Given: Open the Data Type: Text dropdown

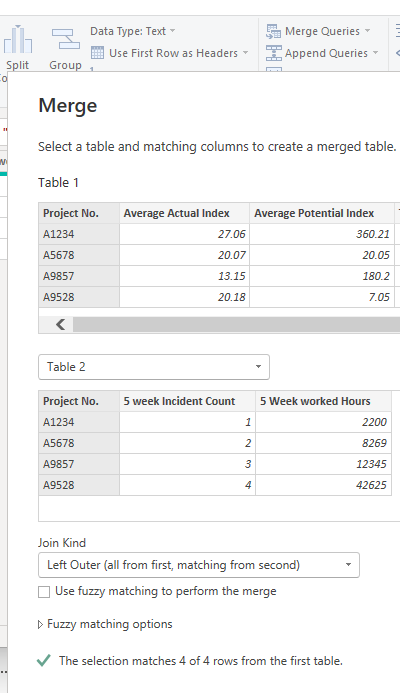Looking at the screenshot, I should (x=133, y=31).
